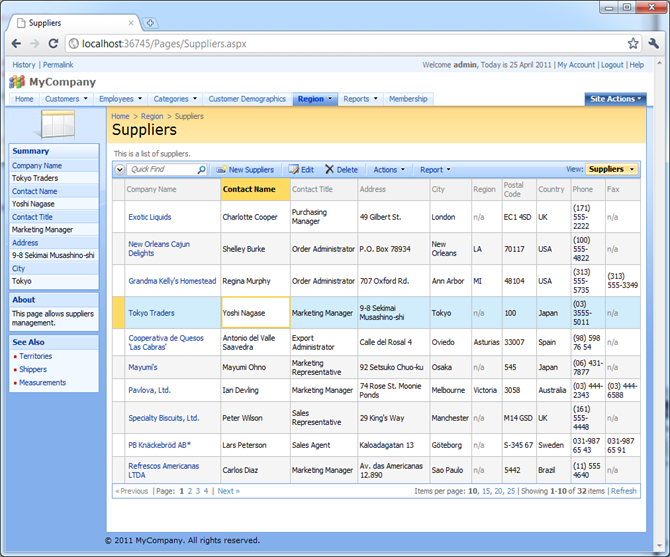The image size is (670, 557).
Task: Click the MyCompany logo icon
Action: coord(17,82)
